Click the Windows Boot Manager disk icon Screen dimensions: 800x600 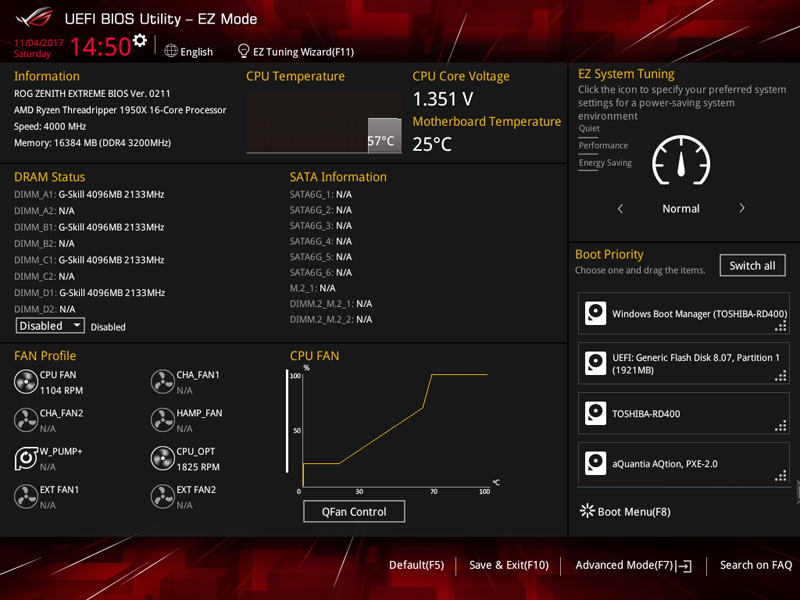click(595, 313)
